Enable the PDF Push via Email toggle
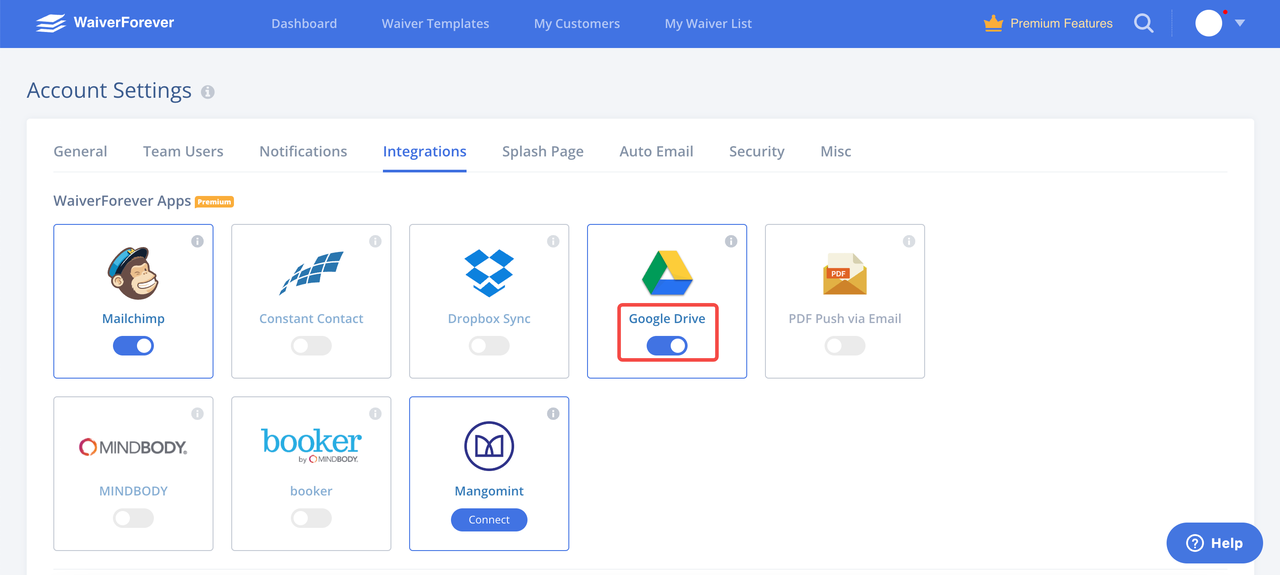Viewport: 1280px width, 575px height. [845, 346]
